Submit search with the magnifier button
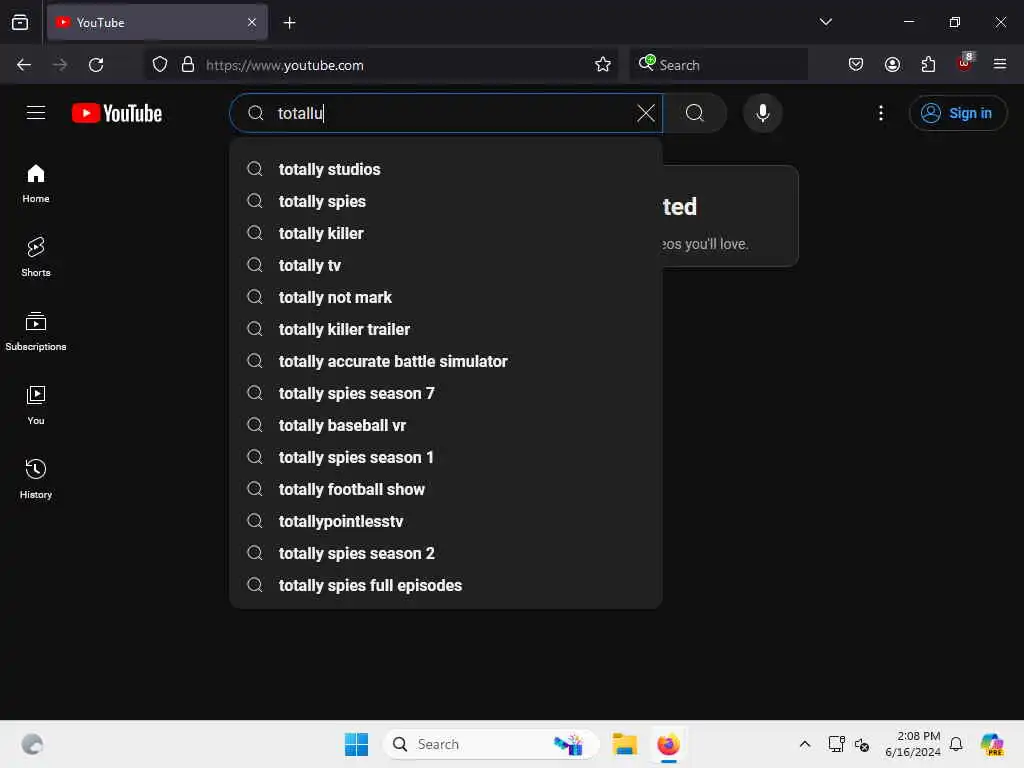1024x768 pixels. pyautogui.click(x=695, y=113)
